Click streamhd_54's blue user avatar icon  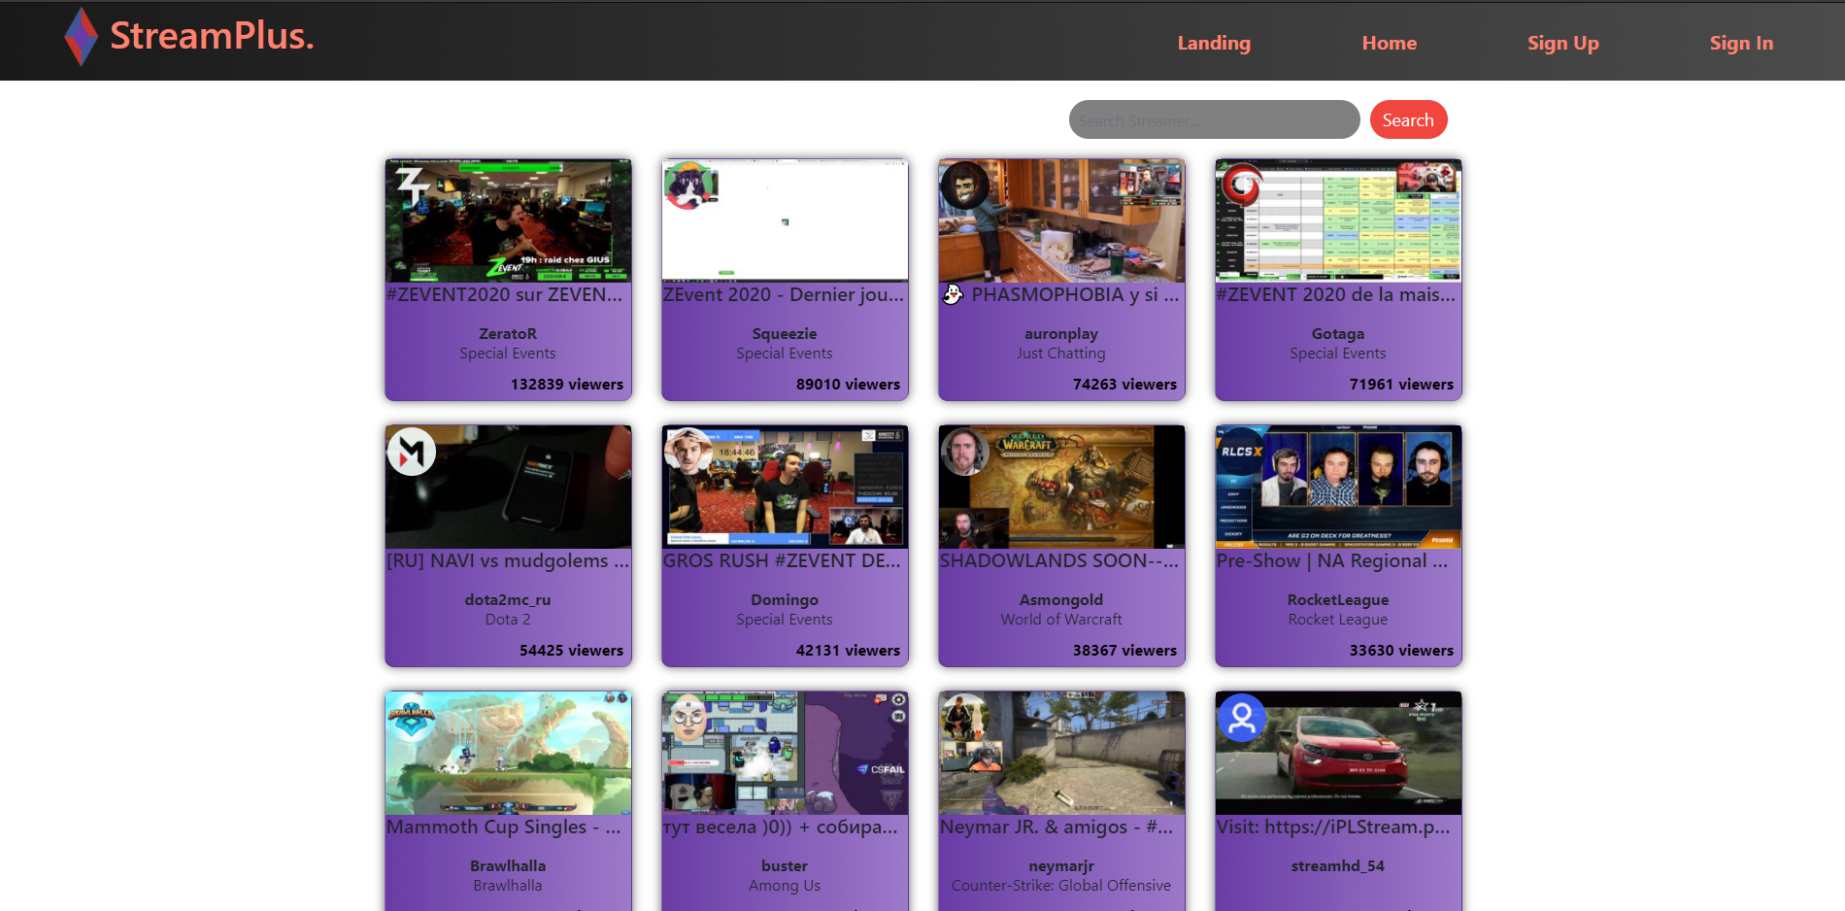coord(1242,717)
